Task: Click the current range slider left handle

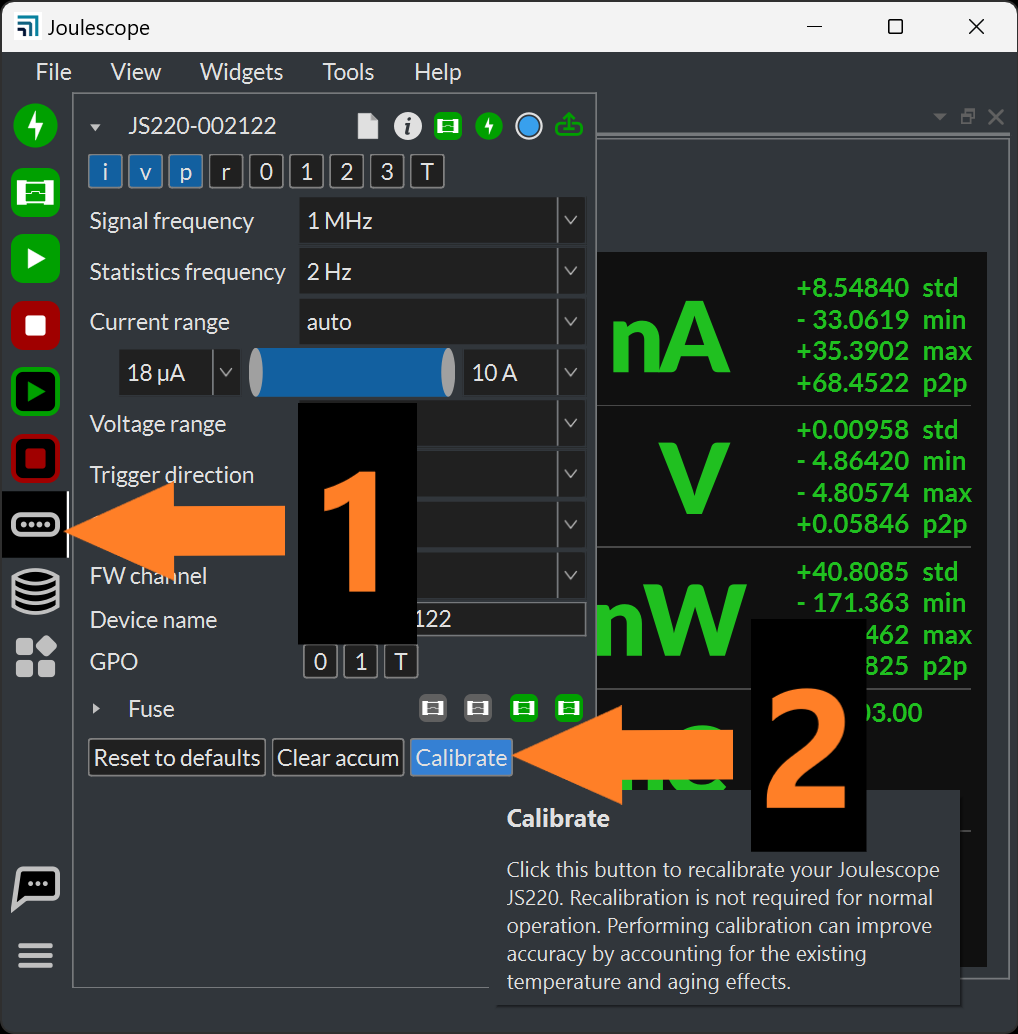Action: [x=256, y=373]
